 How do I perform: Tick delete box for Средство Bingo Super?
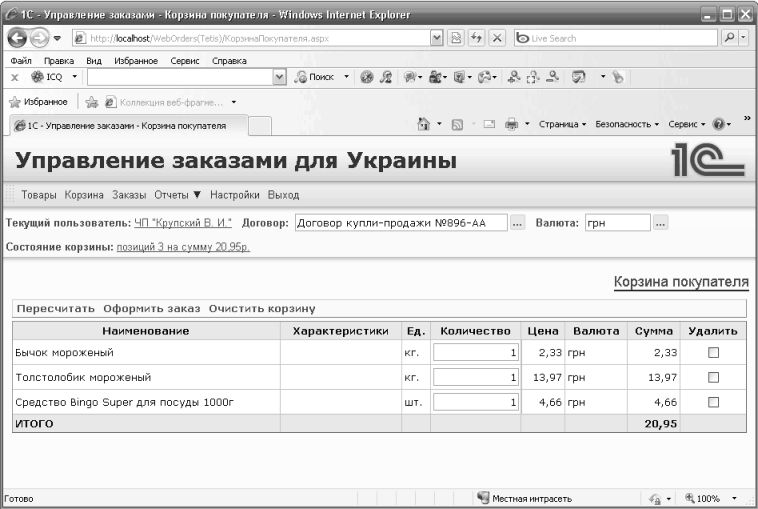(x=713, y=402)
